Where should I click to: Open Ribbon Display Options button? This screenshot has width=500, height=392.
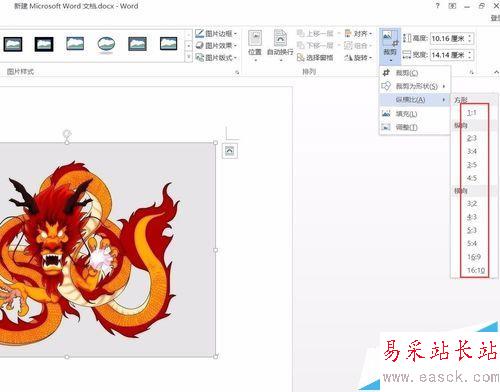point(452,6)
